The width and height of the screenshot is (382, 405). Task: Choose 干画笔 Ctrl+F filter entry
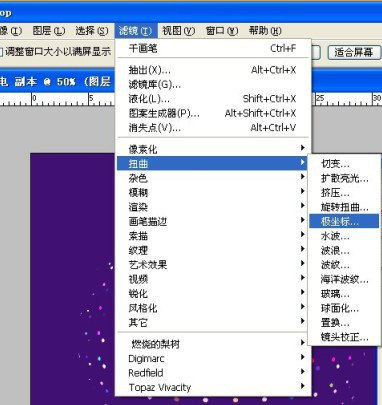[x=213, y=49]
